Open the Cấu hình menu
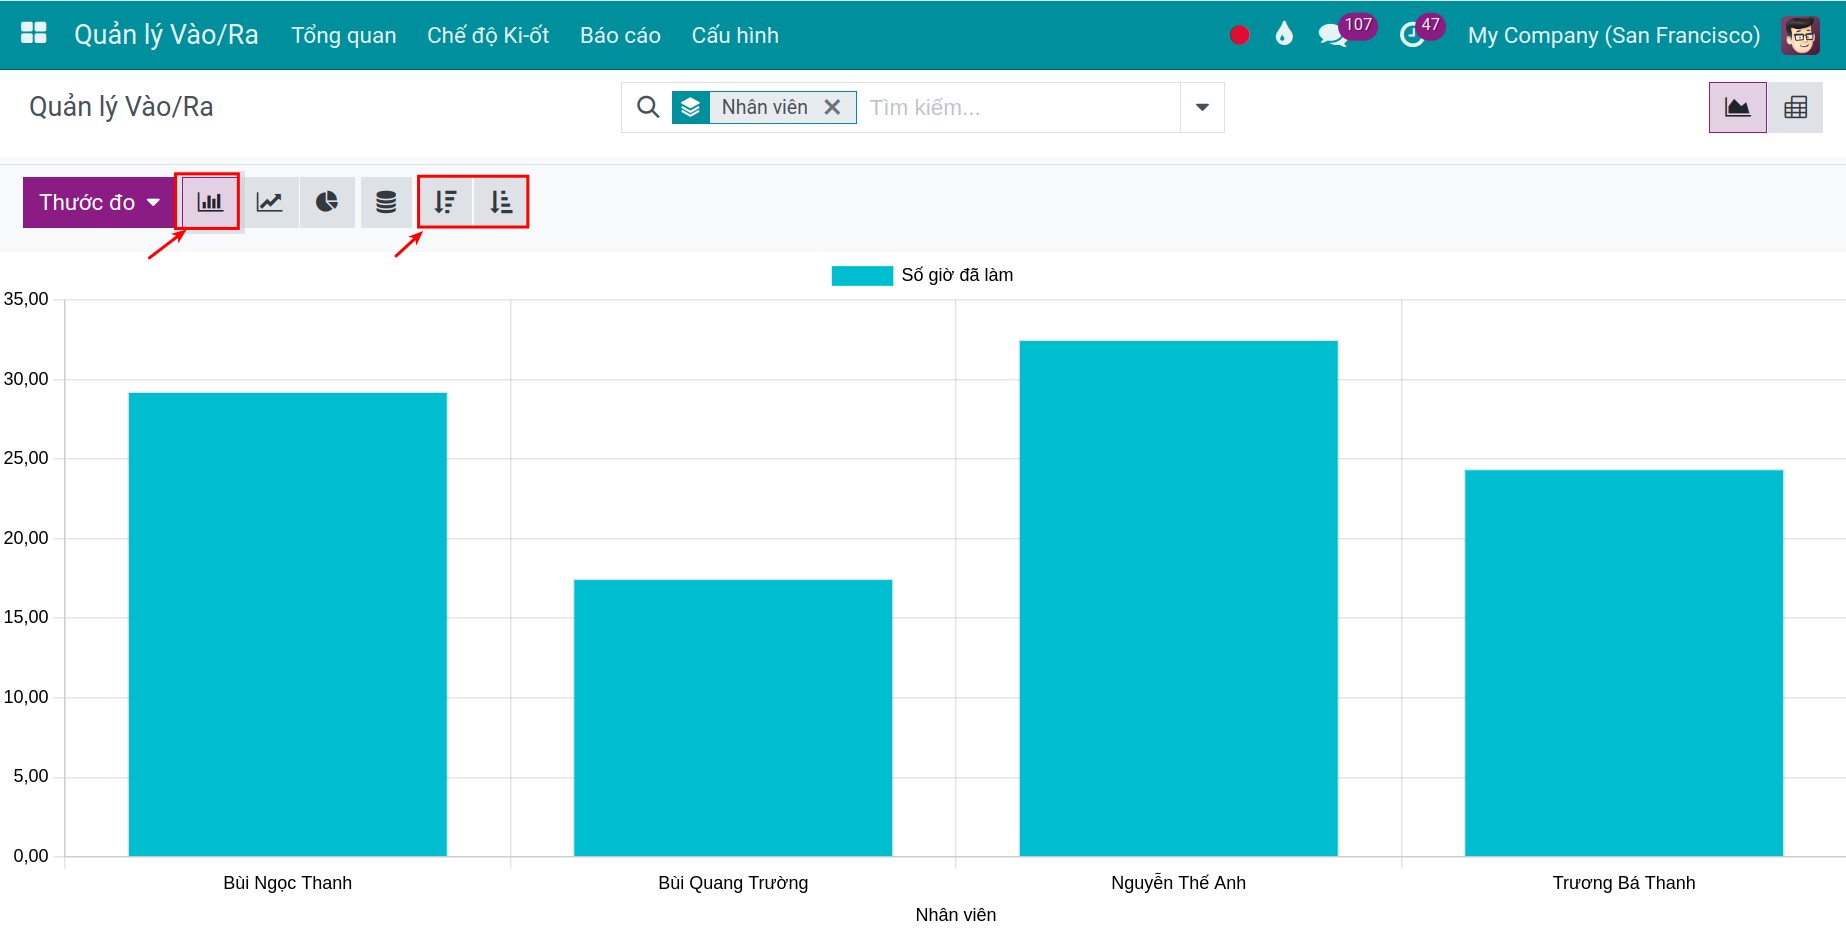The image size is (1846, 930). click(735, 35)
